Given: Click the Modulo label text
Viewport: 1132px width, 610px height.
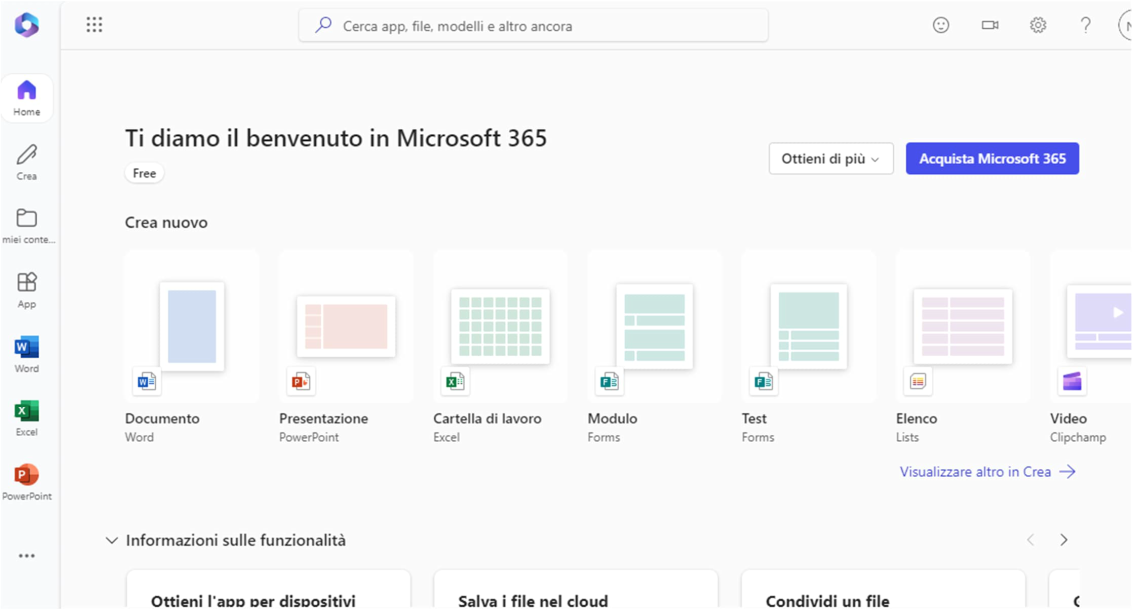Looking at the screenshot, I should coord(612,419).
